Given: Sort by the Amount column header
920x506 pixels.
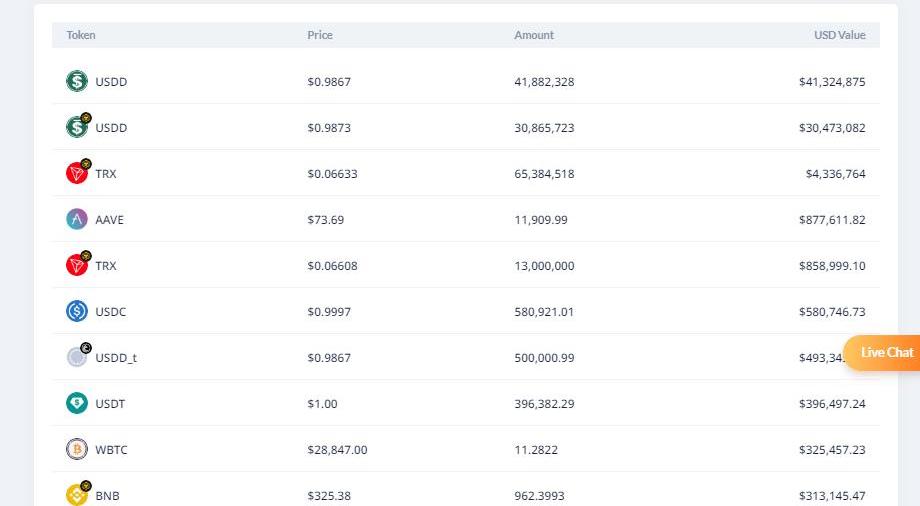Looking at the screenshot, I should click(534, 35).
